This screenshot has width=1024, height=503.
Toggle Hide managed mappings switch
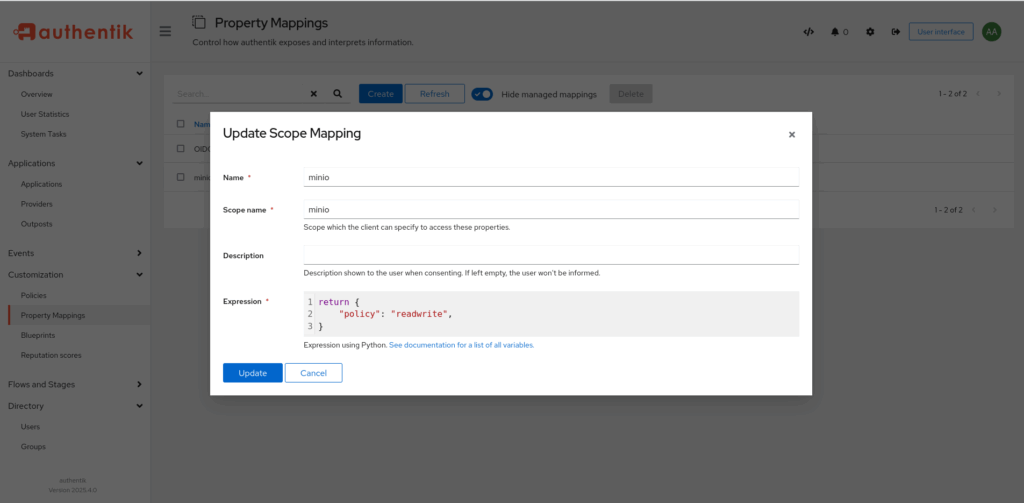(482, 94)
